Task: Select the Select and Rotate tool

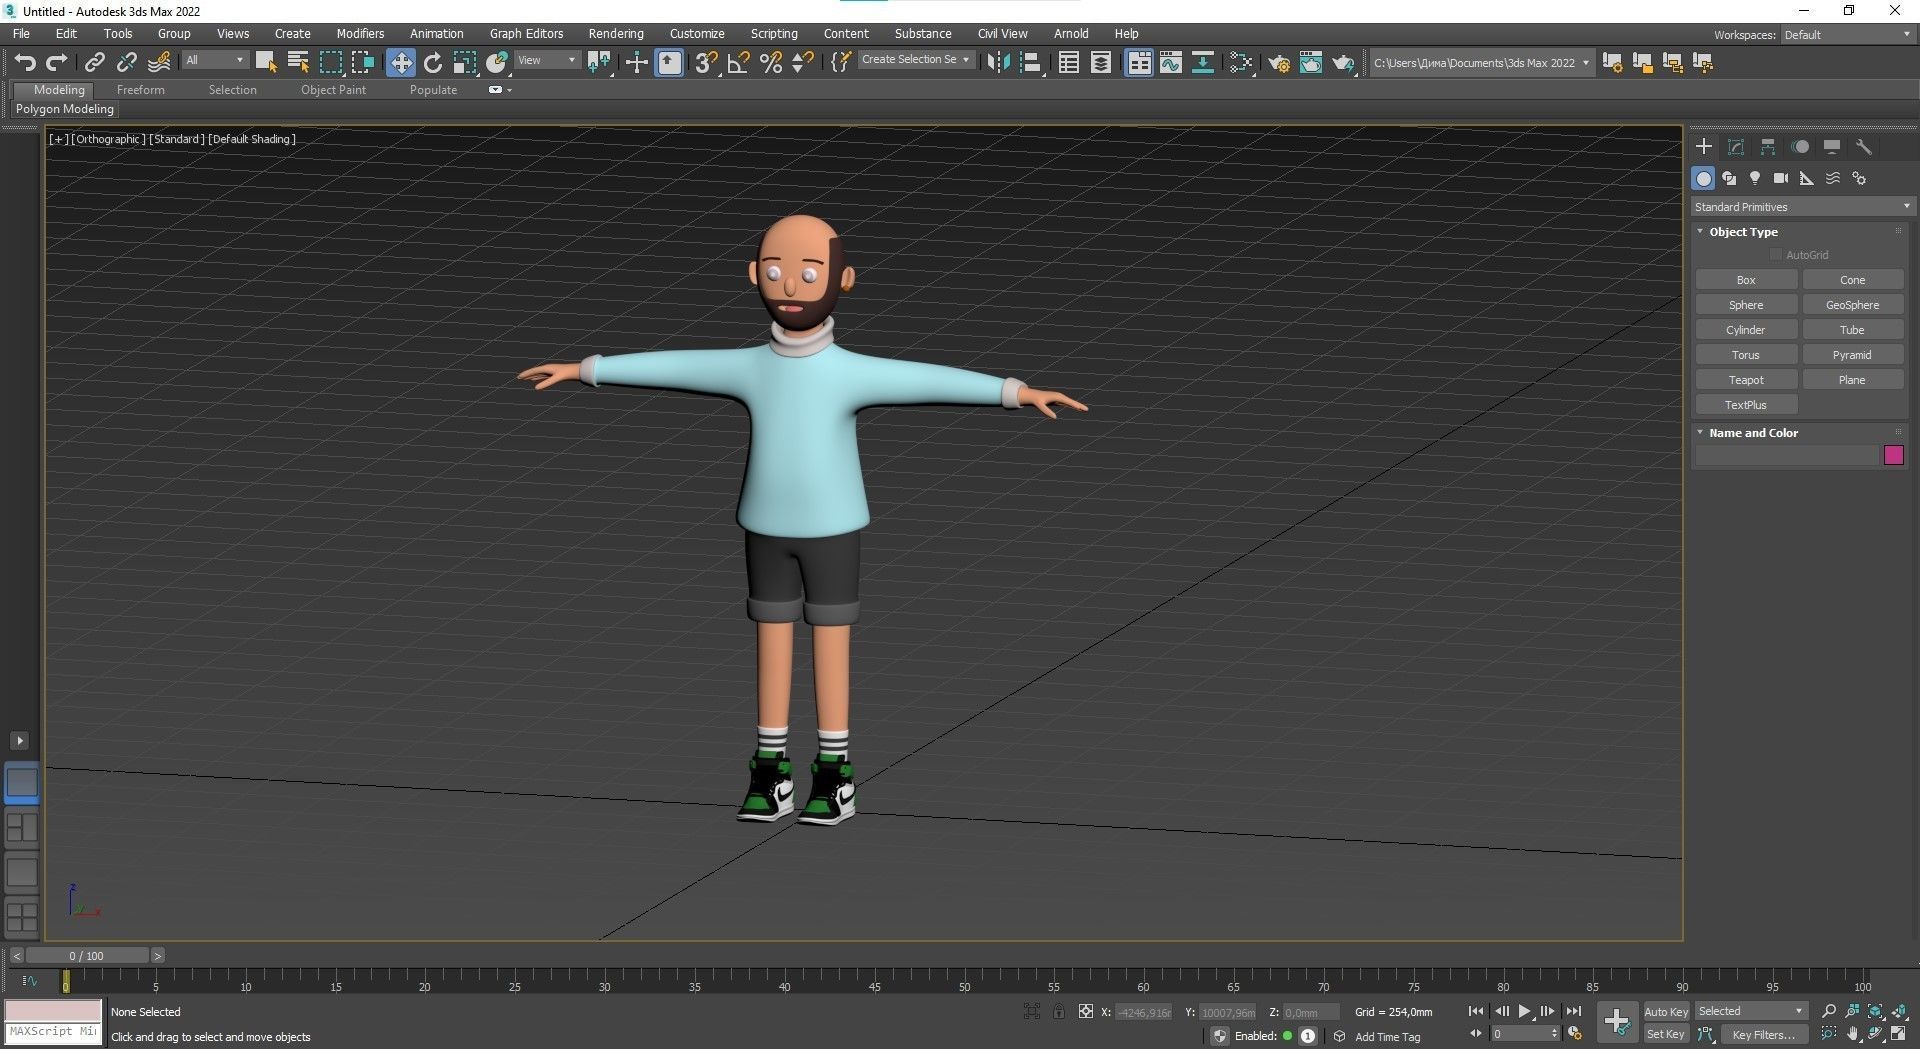Action: (432, 62)
